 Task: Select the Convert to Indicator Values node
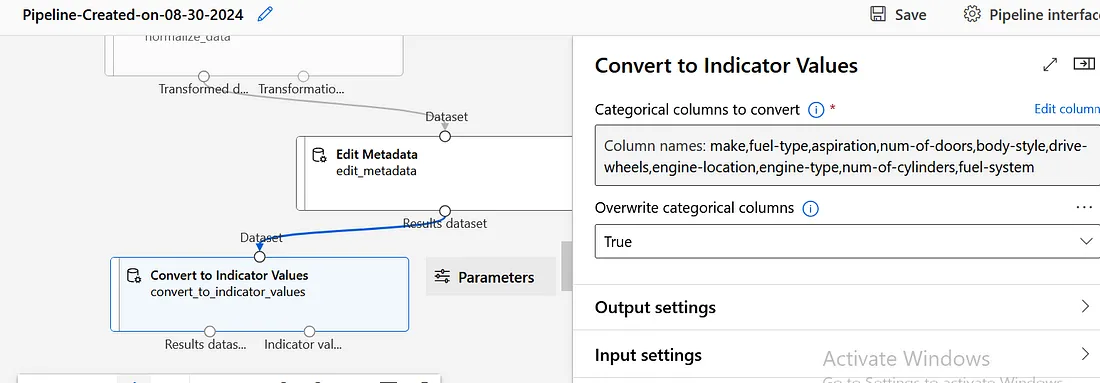pos(260,294)
